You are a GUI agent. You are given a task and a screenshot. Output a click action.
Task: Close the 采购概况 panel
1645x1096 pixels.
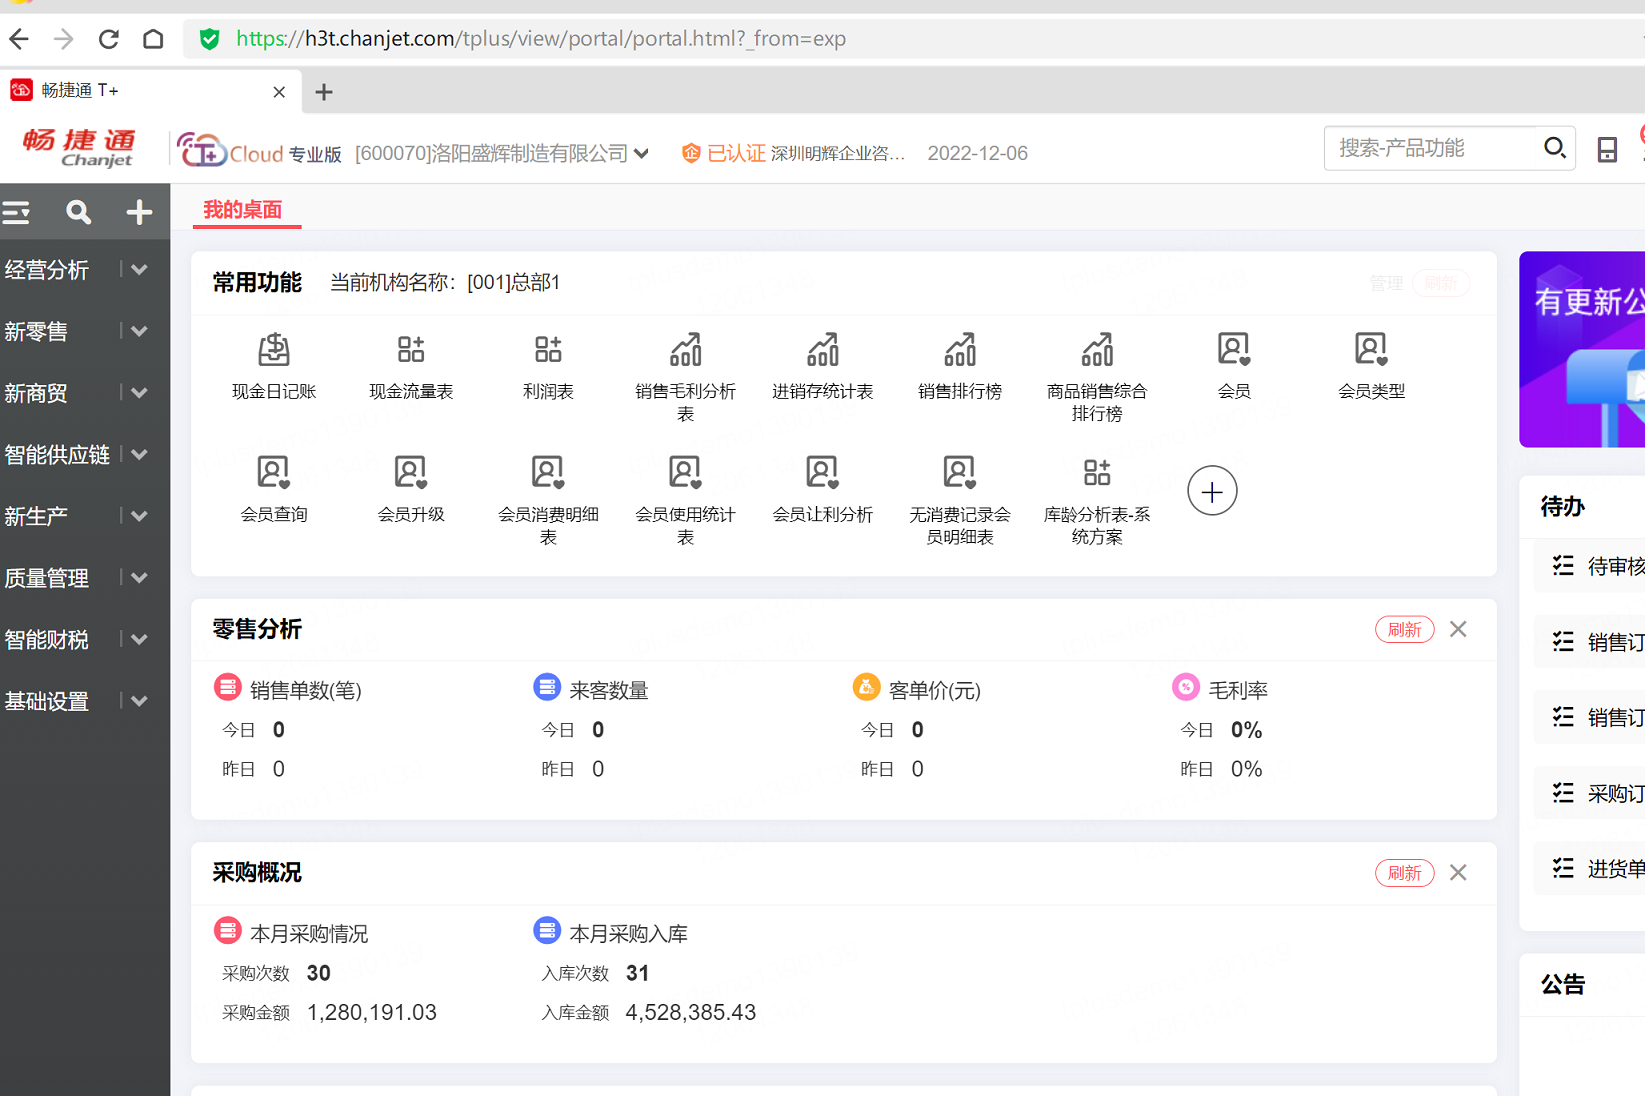(1458, 872)
